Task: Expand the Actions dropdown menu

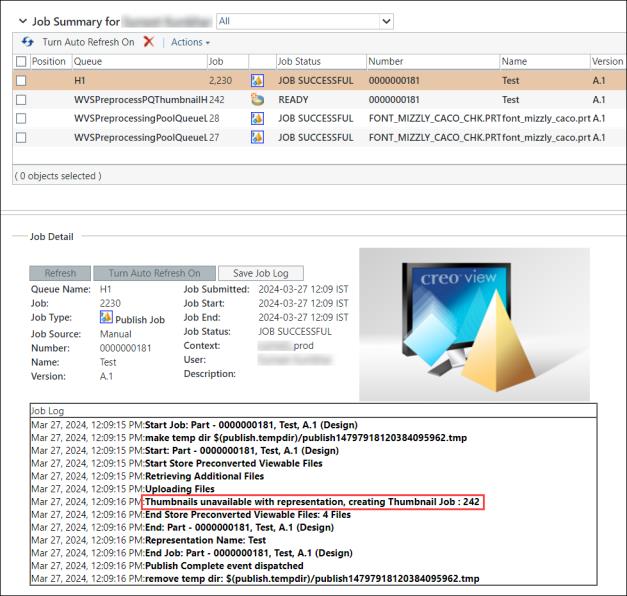Action: point(190,42)
